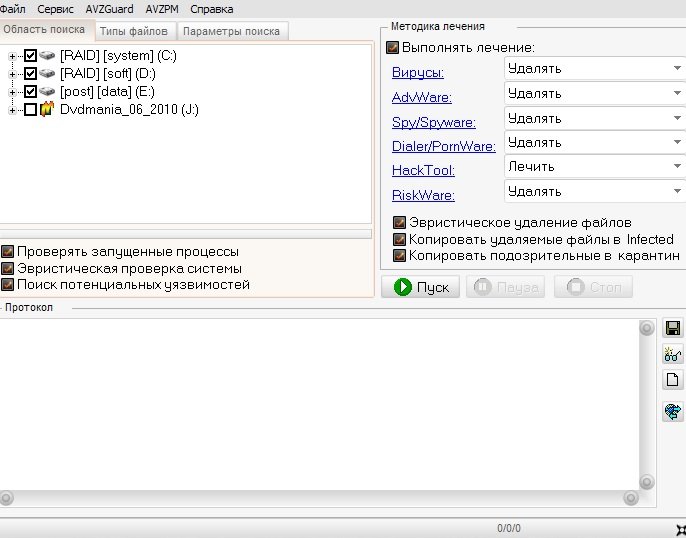Follow the HackTool link

tap(423, 170)
